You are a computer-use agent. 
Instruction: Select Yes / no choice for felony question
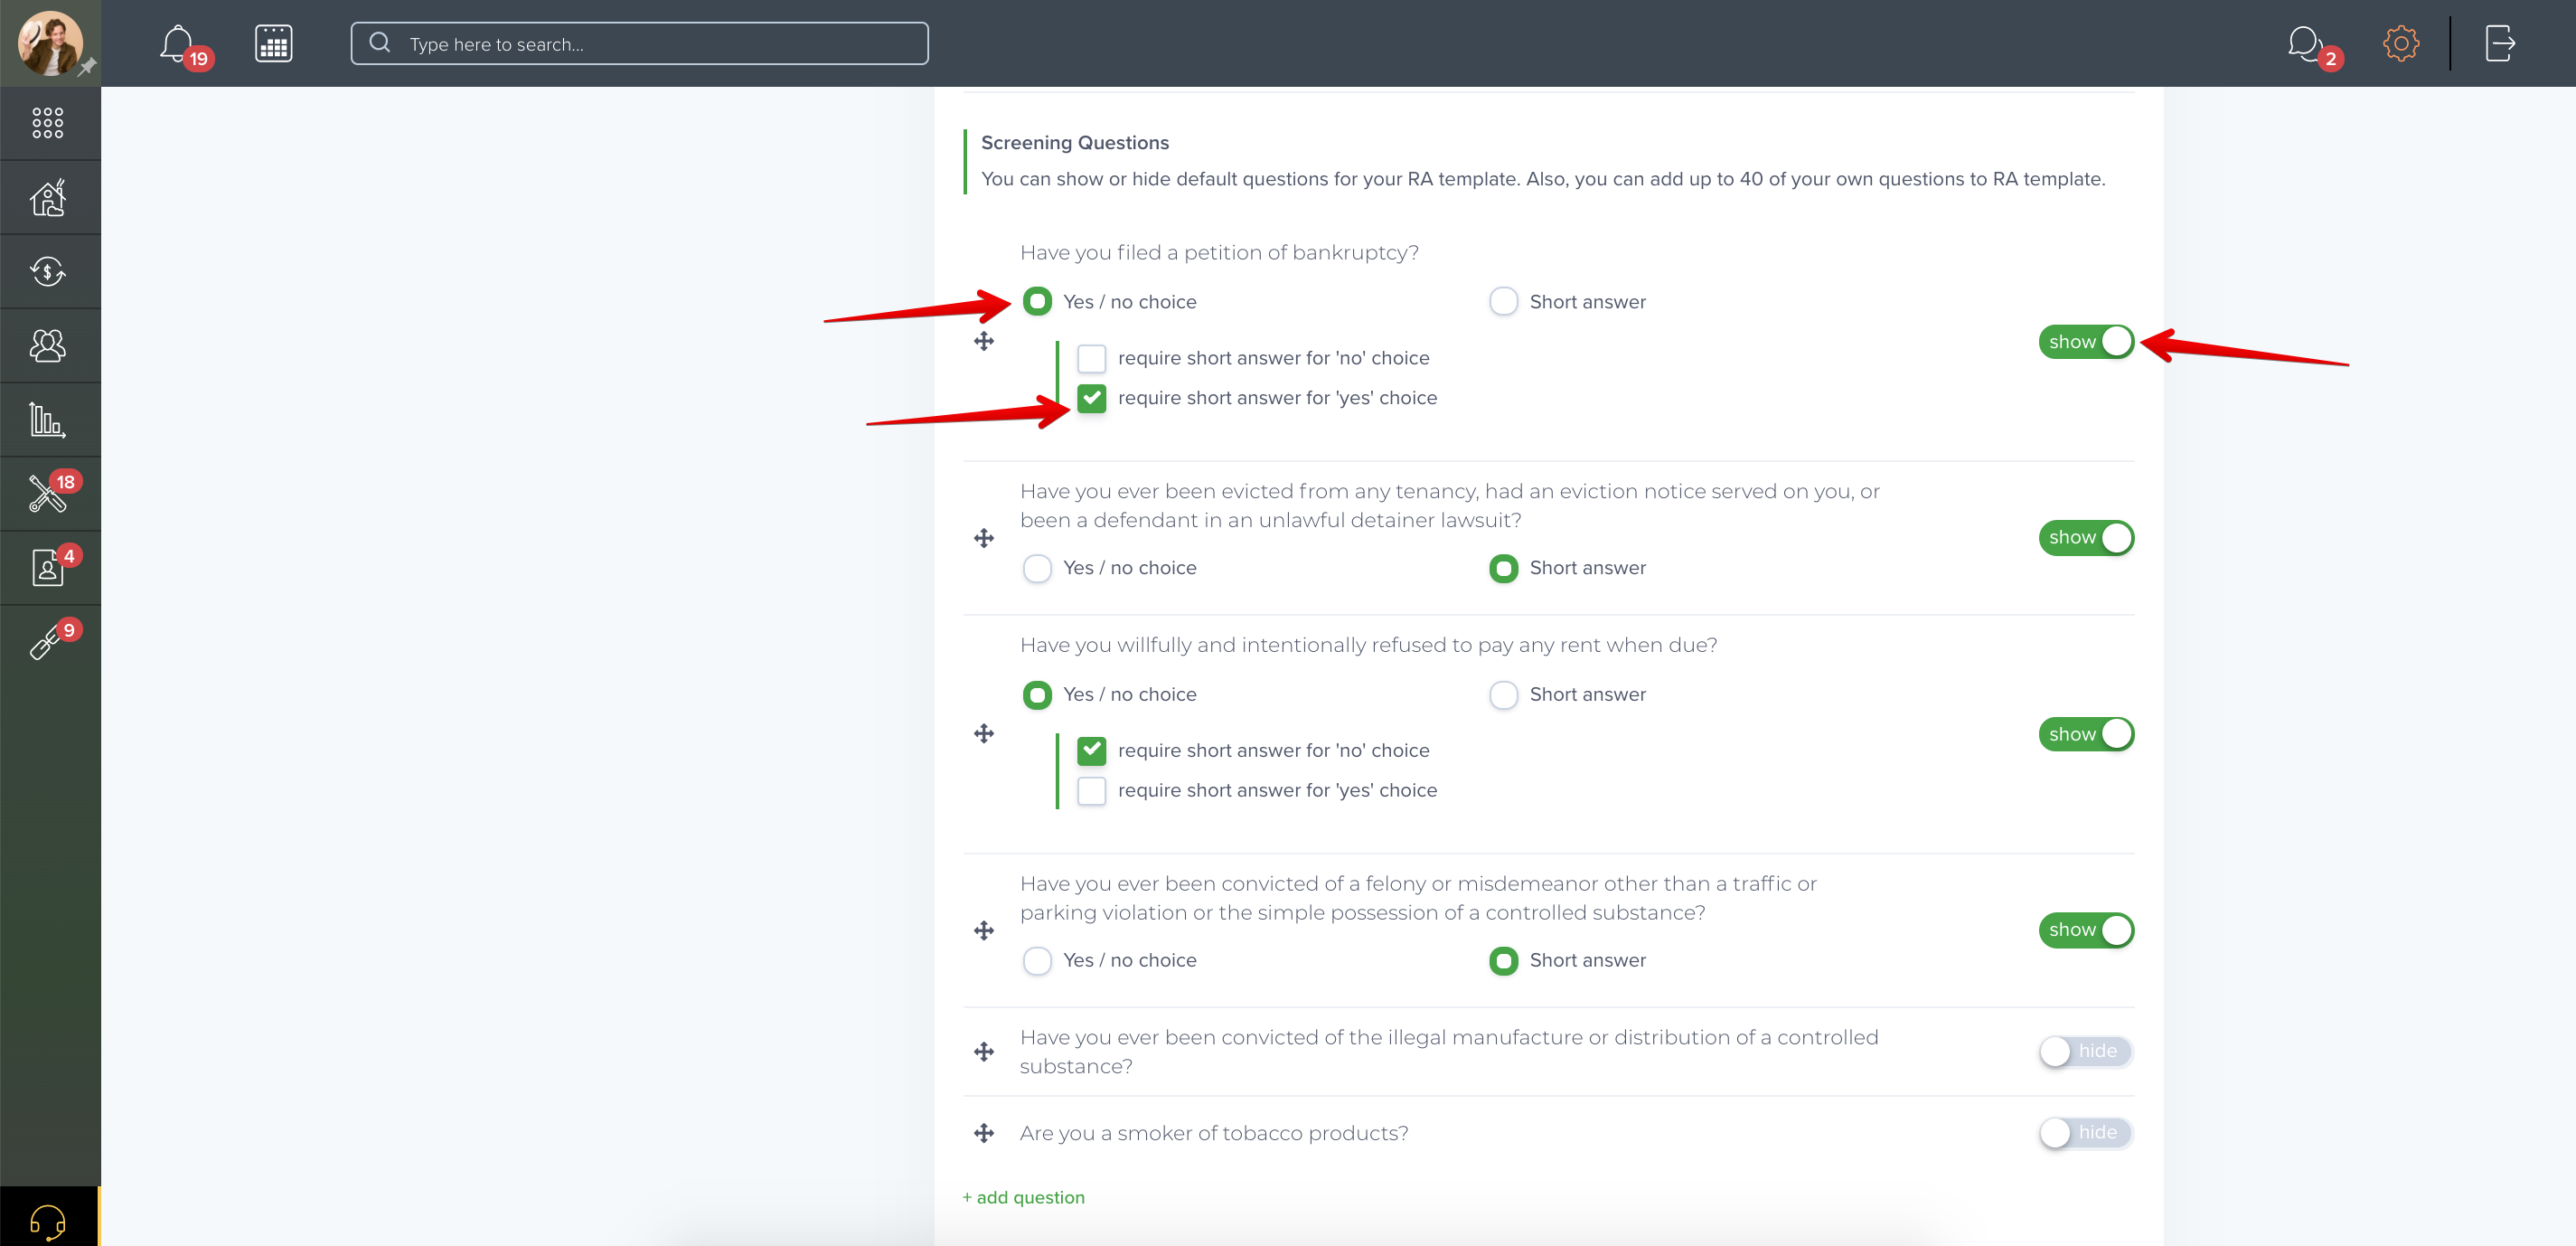click(x=1037, y=960)
